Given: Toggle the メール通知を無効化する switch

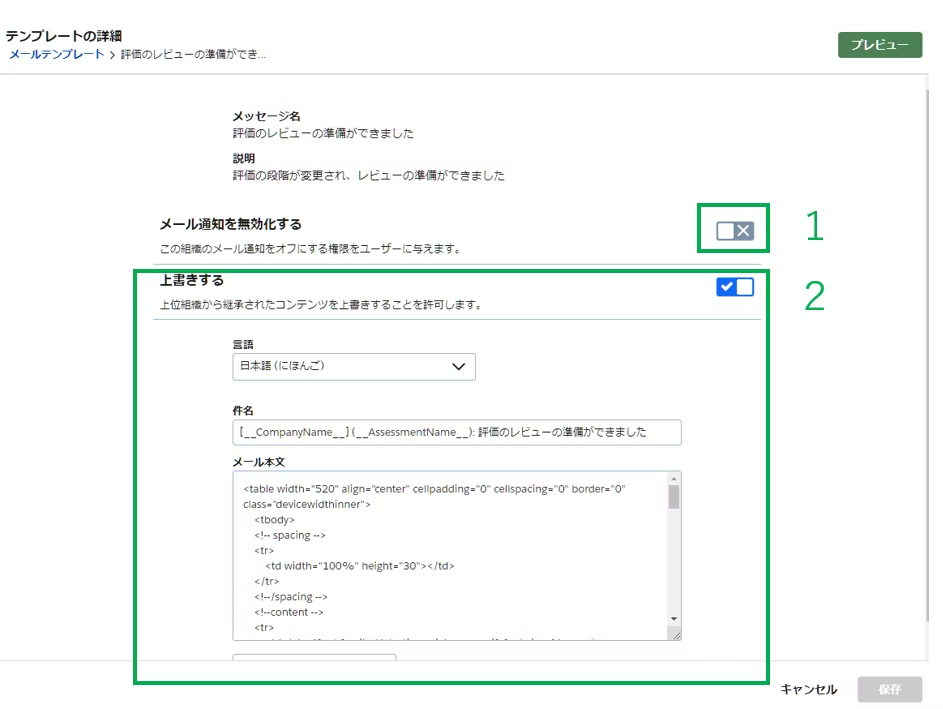Looking at the screenshot, I should click(x=734, y=231).
